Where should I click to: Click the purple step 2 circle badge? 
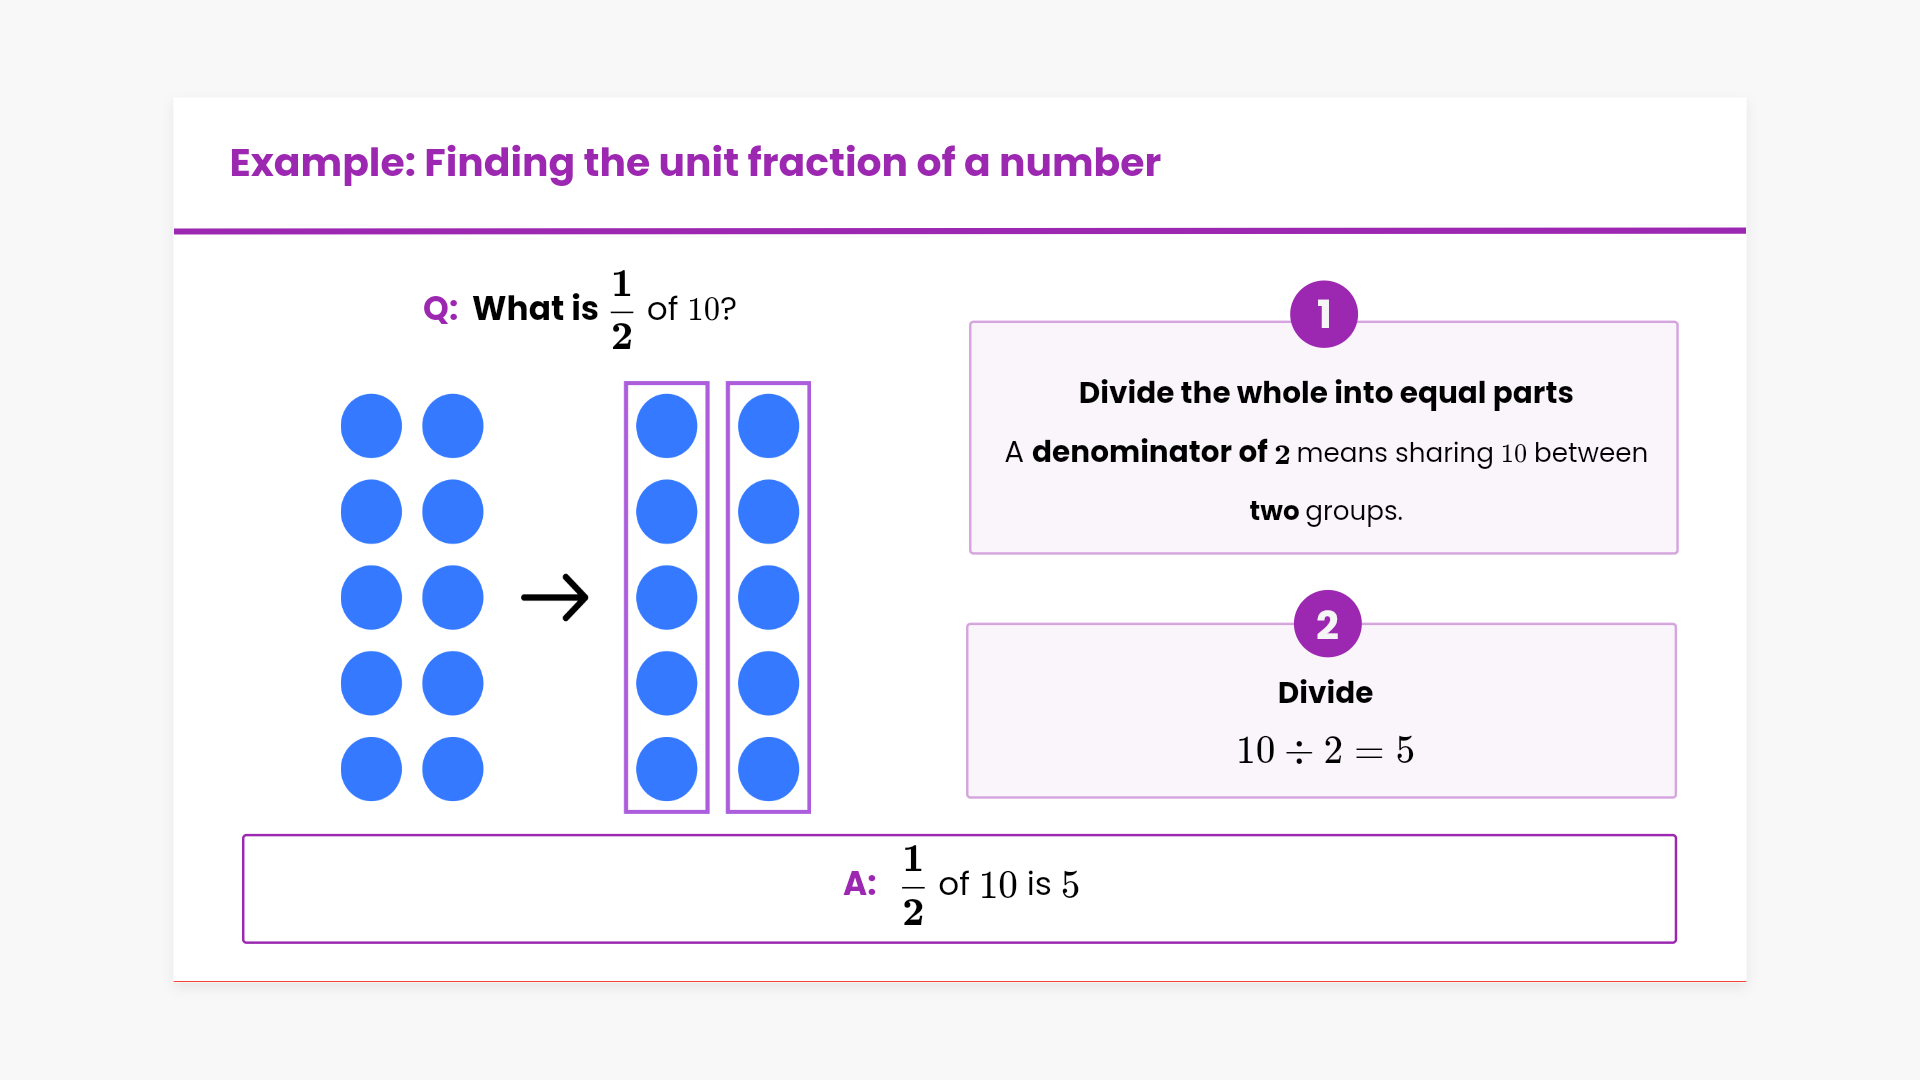(x=1327, y=624)
